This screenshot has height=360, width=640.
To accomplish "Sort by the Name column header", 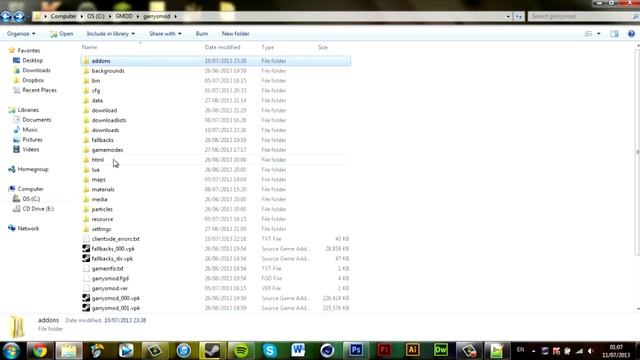I will [89, 47].
